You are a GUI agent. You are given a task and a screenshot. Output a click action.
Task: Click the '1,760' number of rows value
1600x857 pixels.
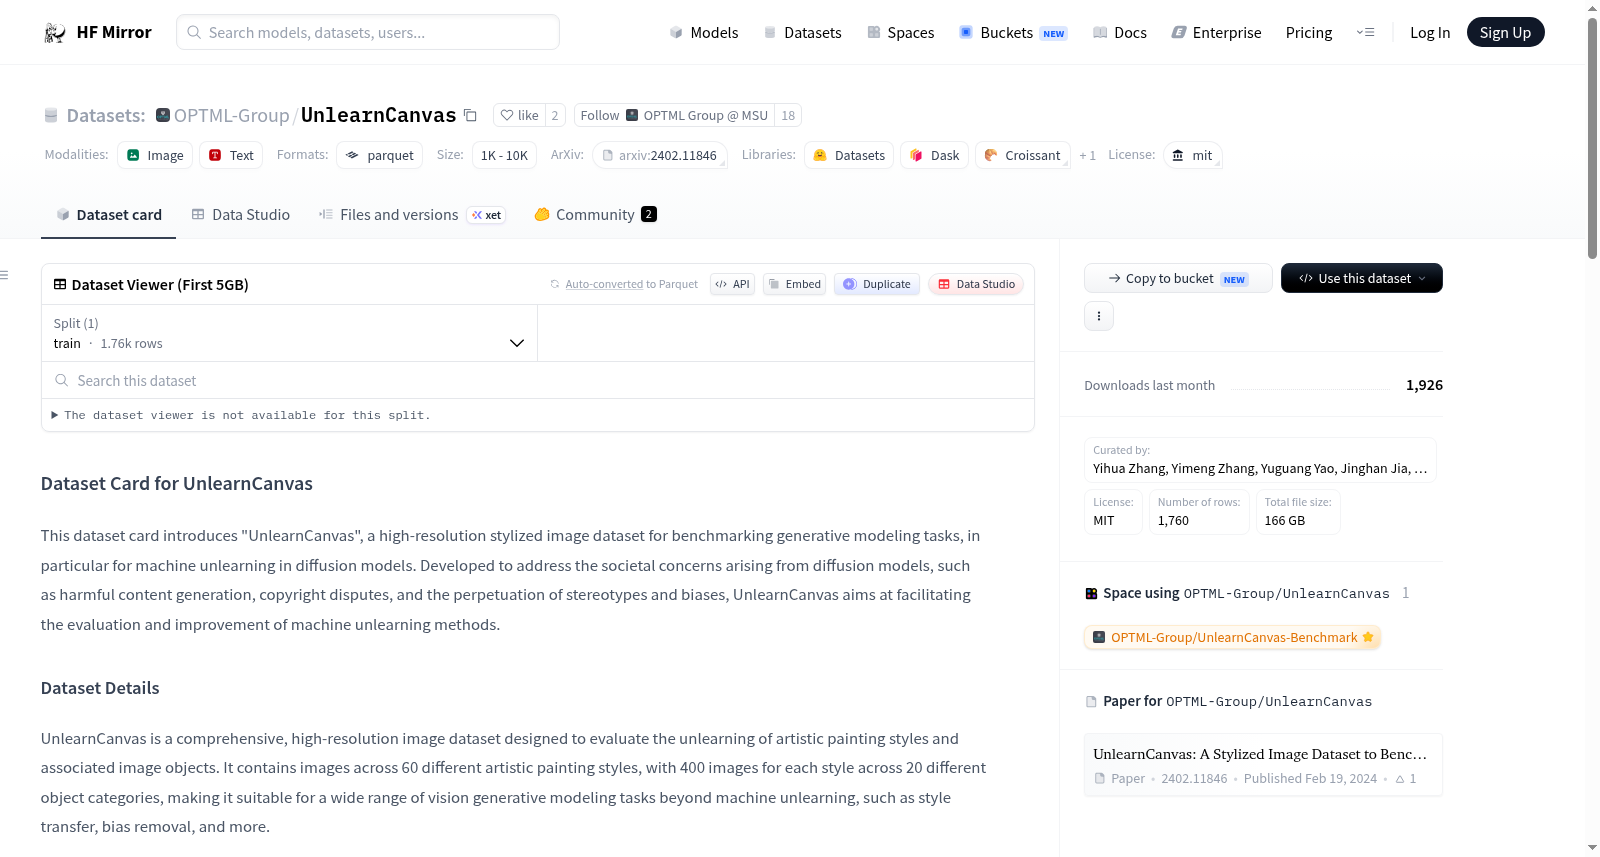click(x=1173, y=520)
